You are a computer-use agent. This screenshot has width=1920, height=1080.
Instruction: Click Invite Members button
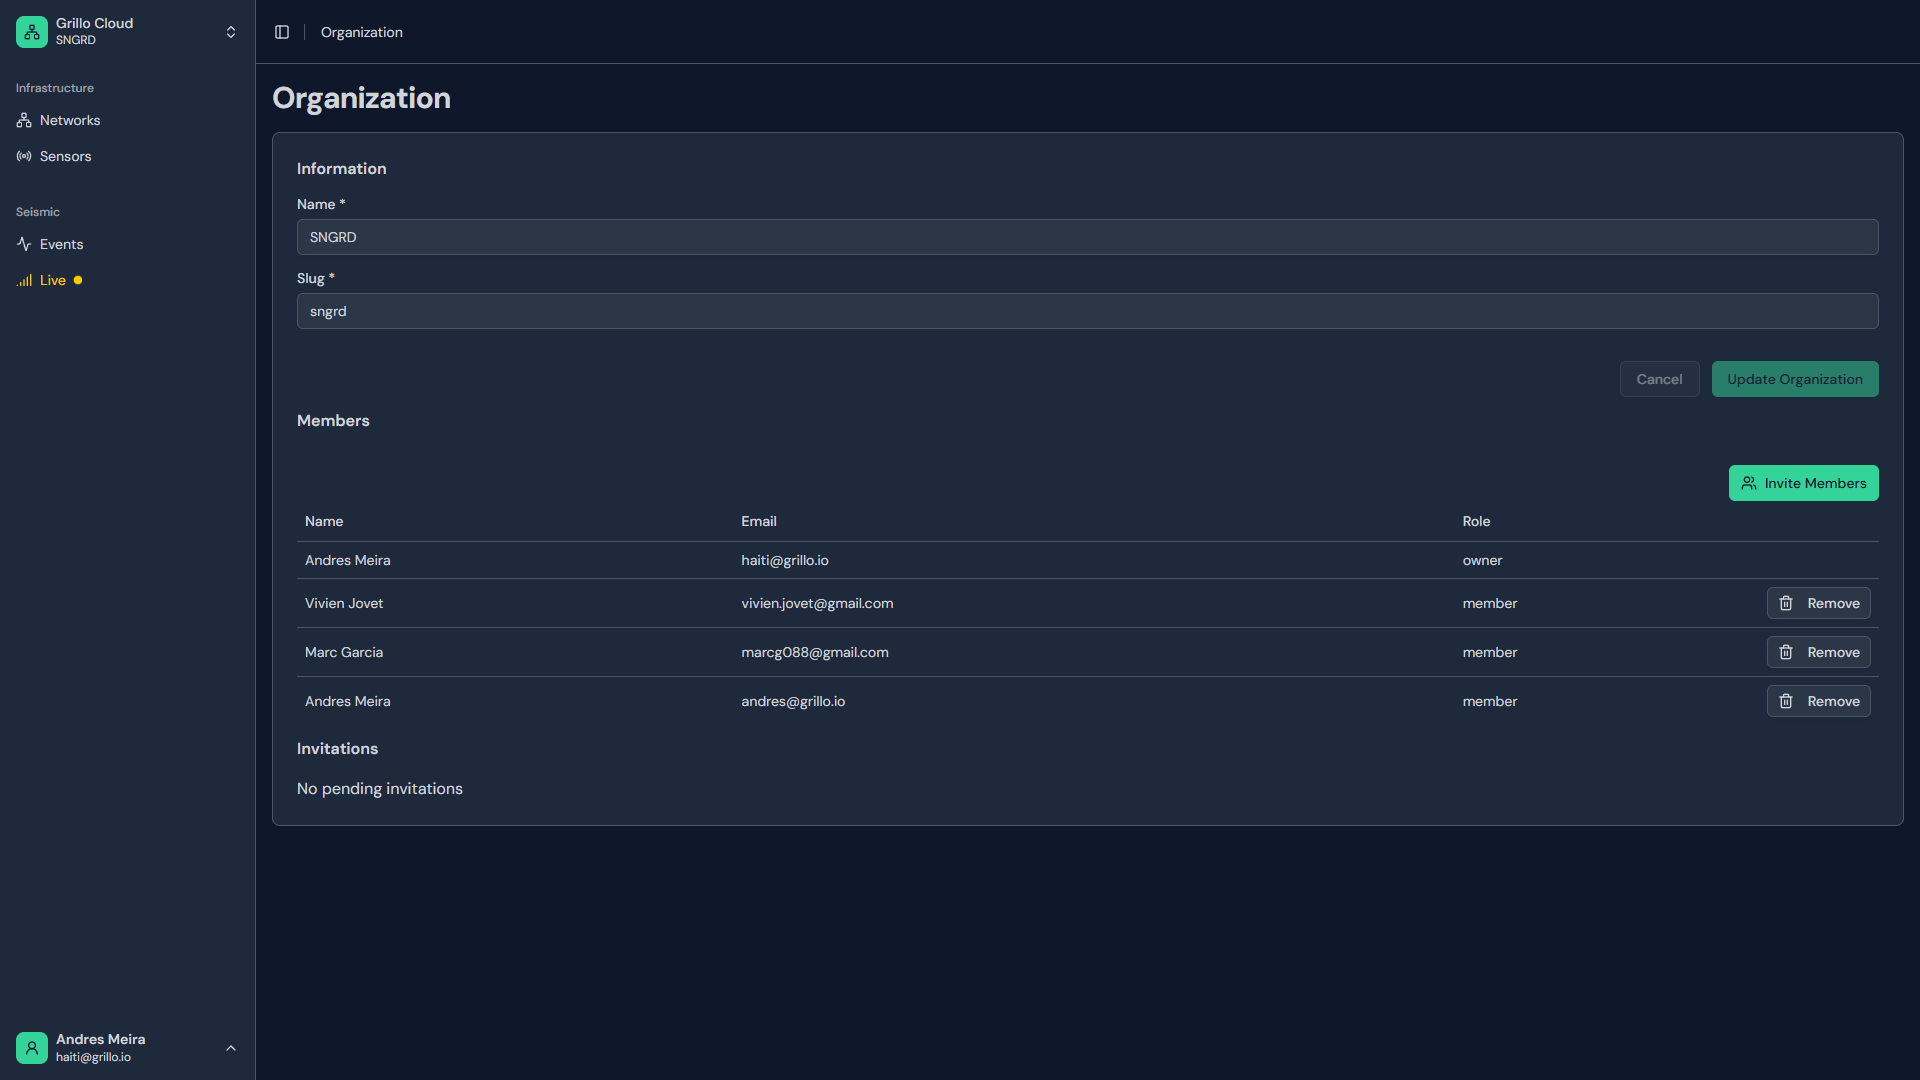coord(1803,483)
